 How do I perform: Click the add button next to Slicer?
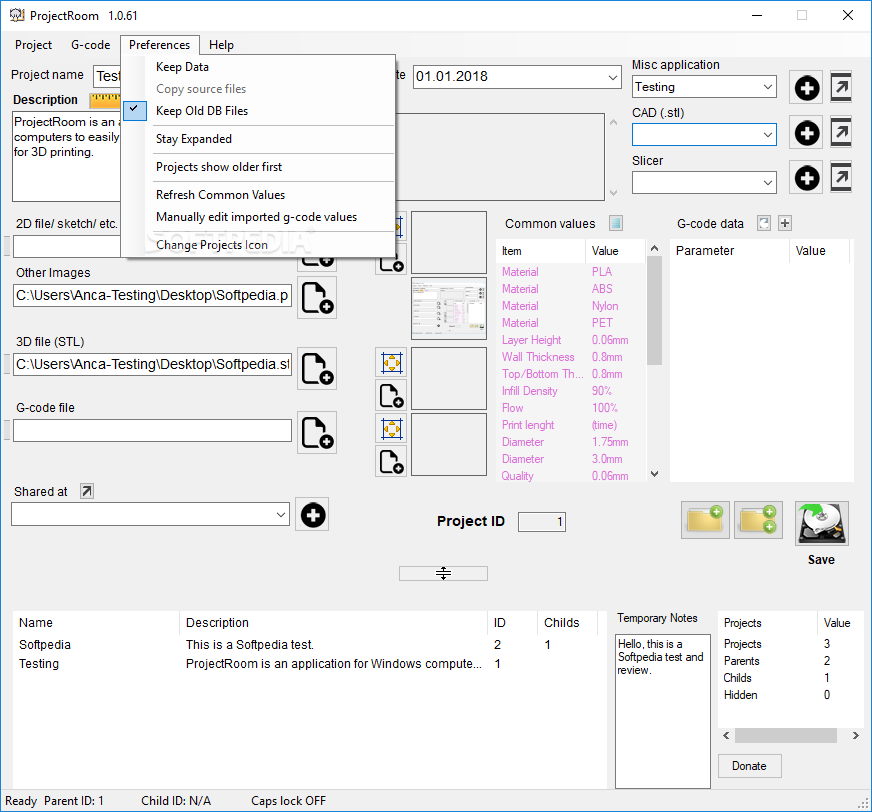(x=806, y=178)
